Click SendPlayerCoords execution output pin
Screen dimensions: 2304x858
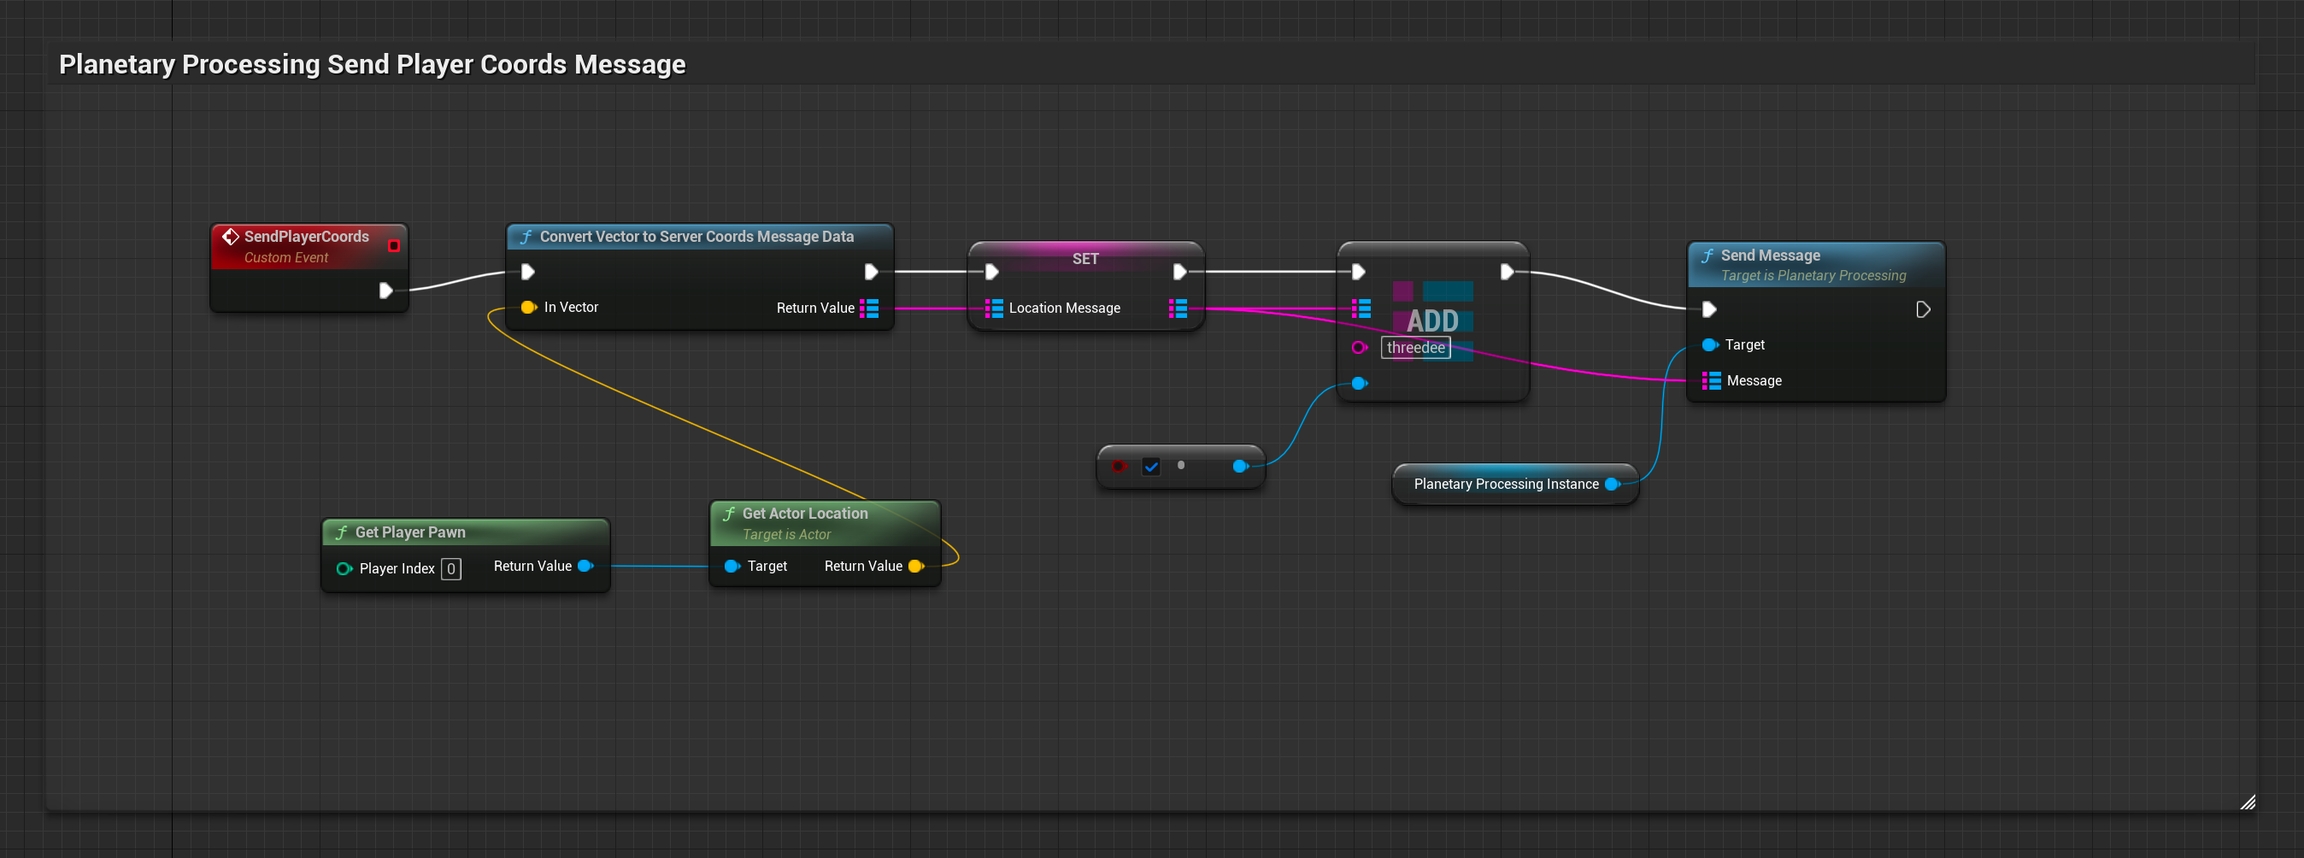click(385, 291)
